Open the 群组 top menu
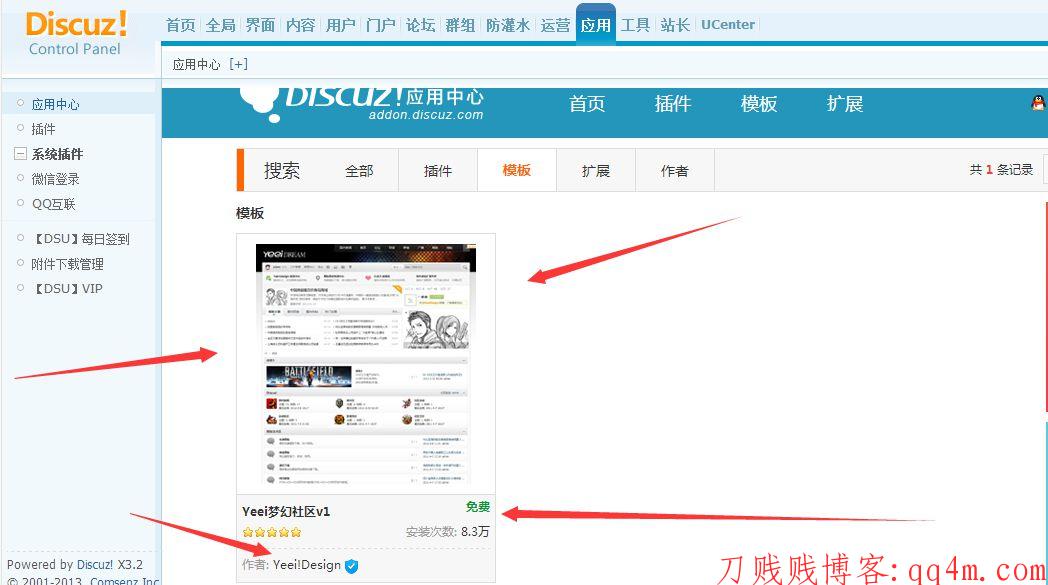 point(461,25)
